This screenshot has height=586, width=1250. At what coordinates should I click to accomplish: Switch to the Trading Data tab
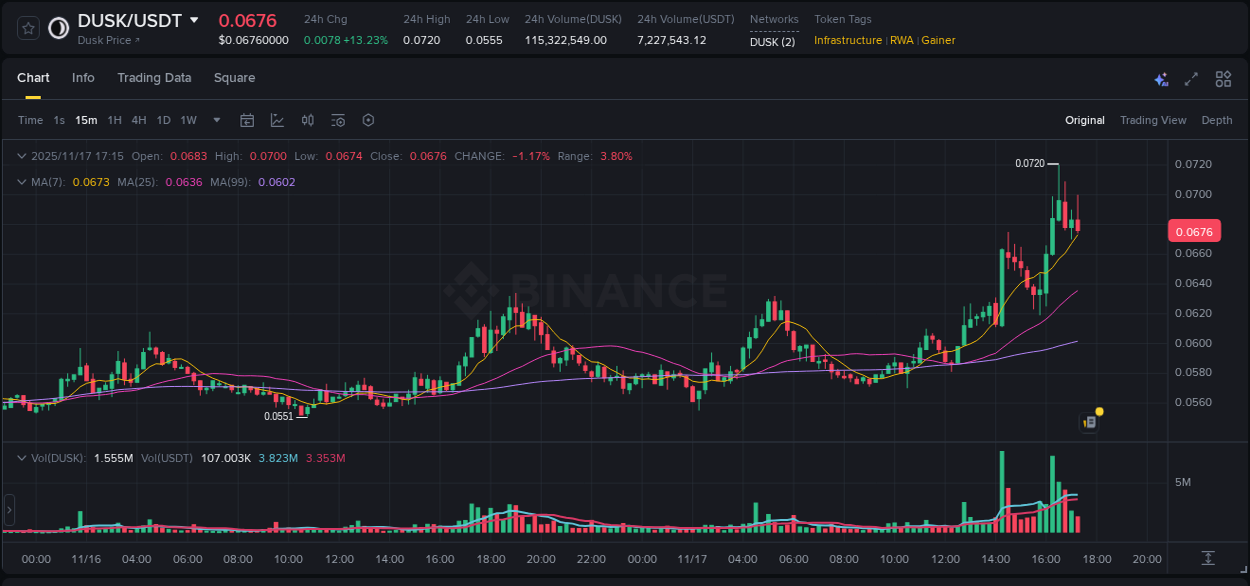coord(154,78)
